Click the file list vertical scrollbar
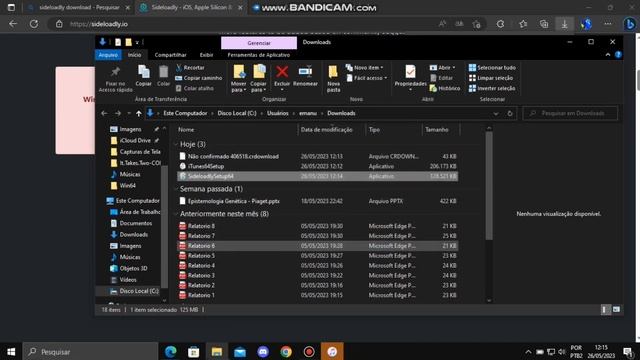The width and height of the screenshot is (640, 360). coord(489,186)
